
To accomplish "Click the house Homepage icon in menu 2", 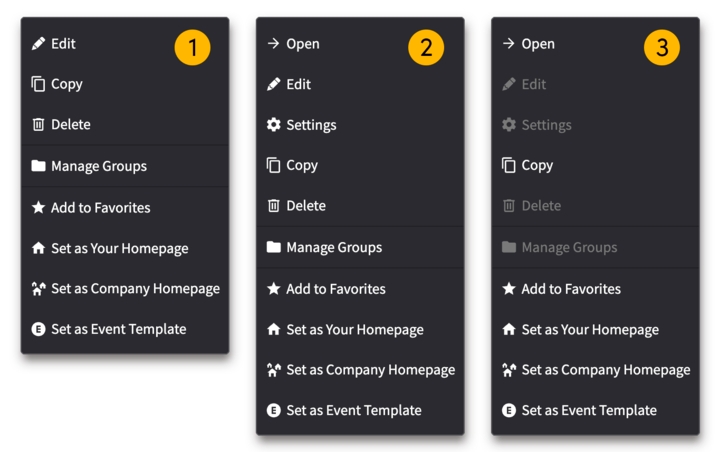I will pos(273,330).
